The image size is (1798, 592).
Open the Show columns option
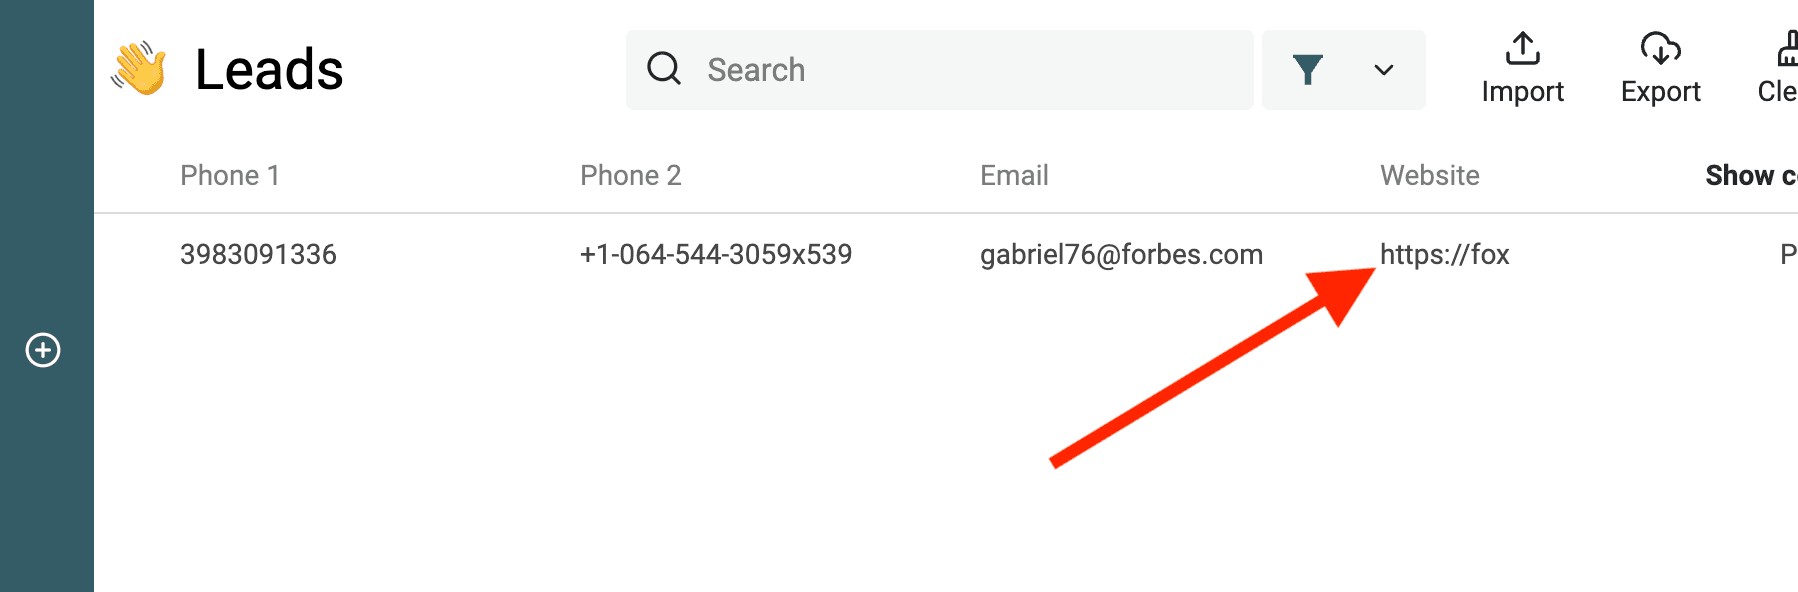(x=1750, y=176)
